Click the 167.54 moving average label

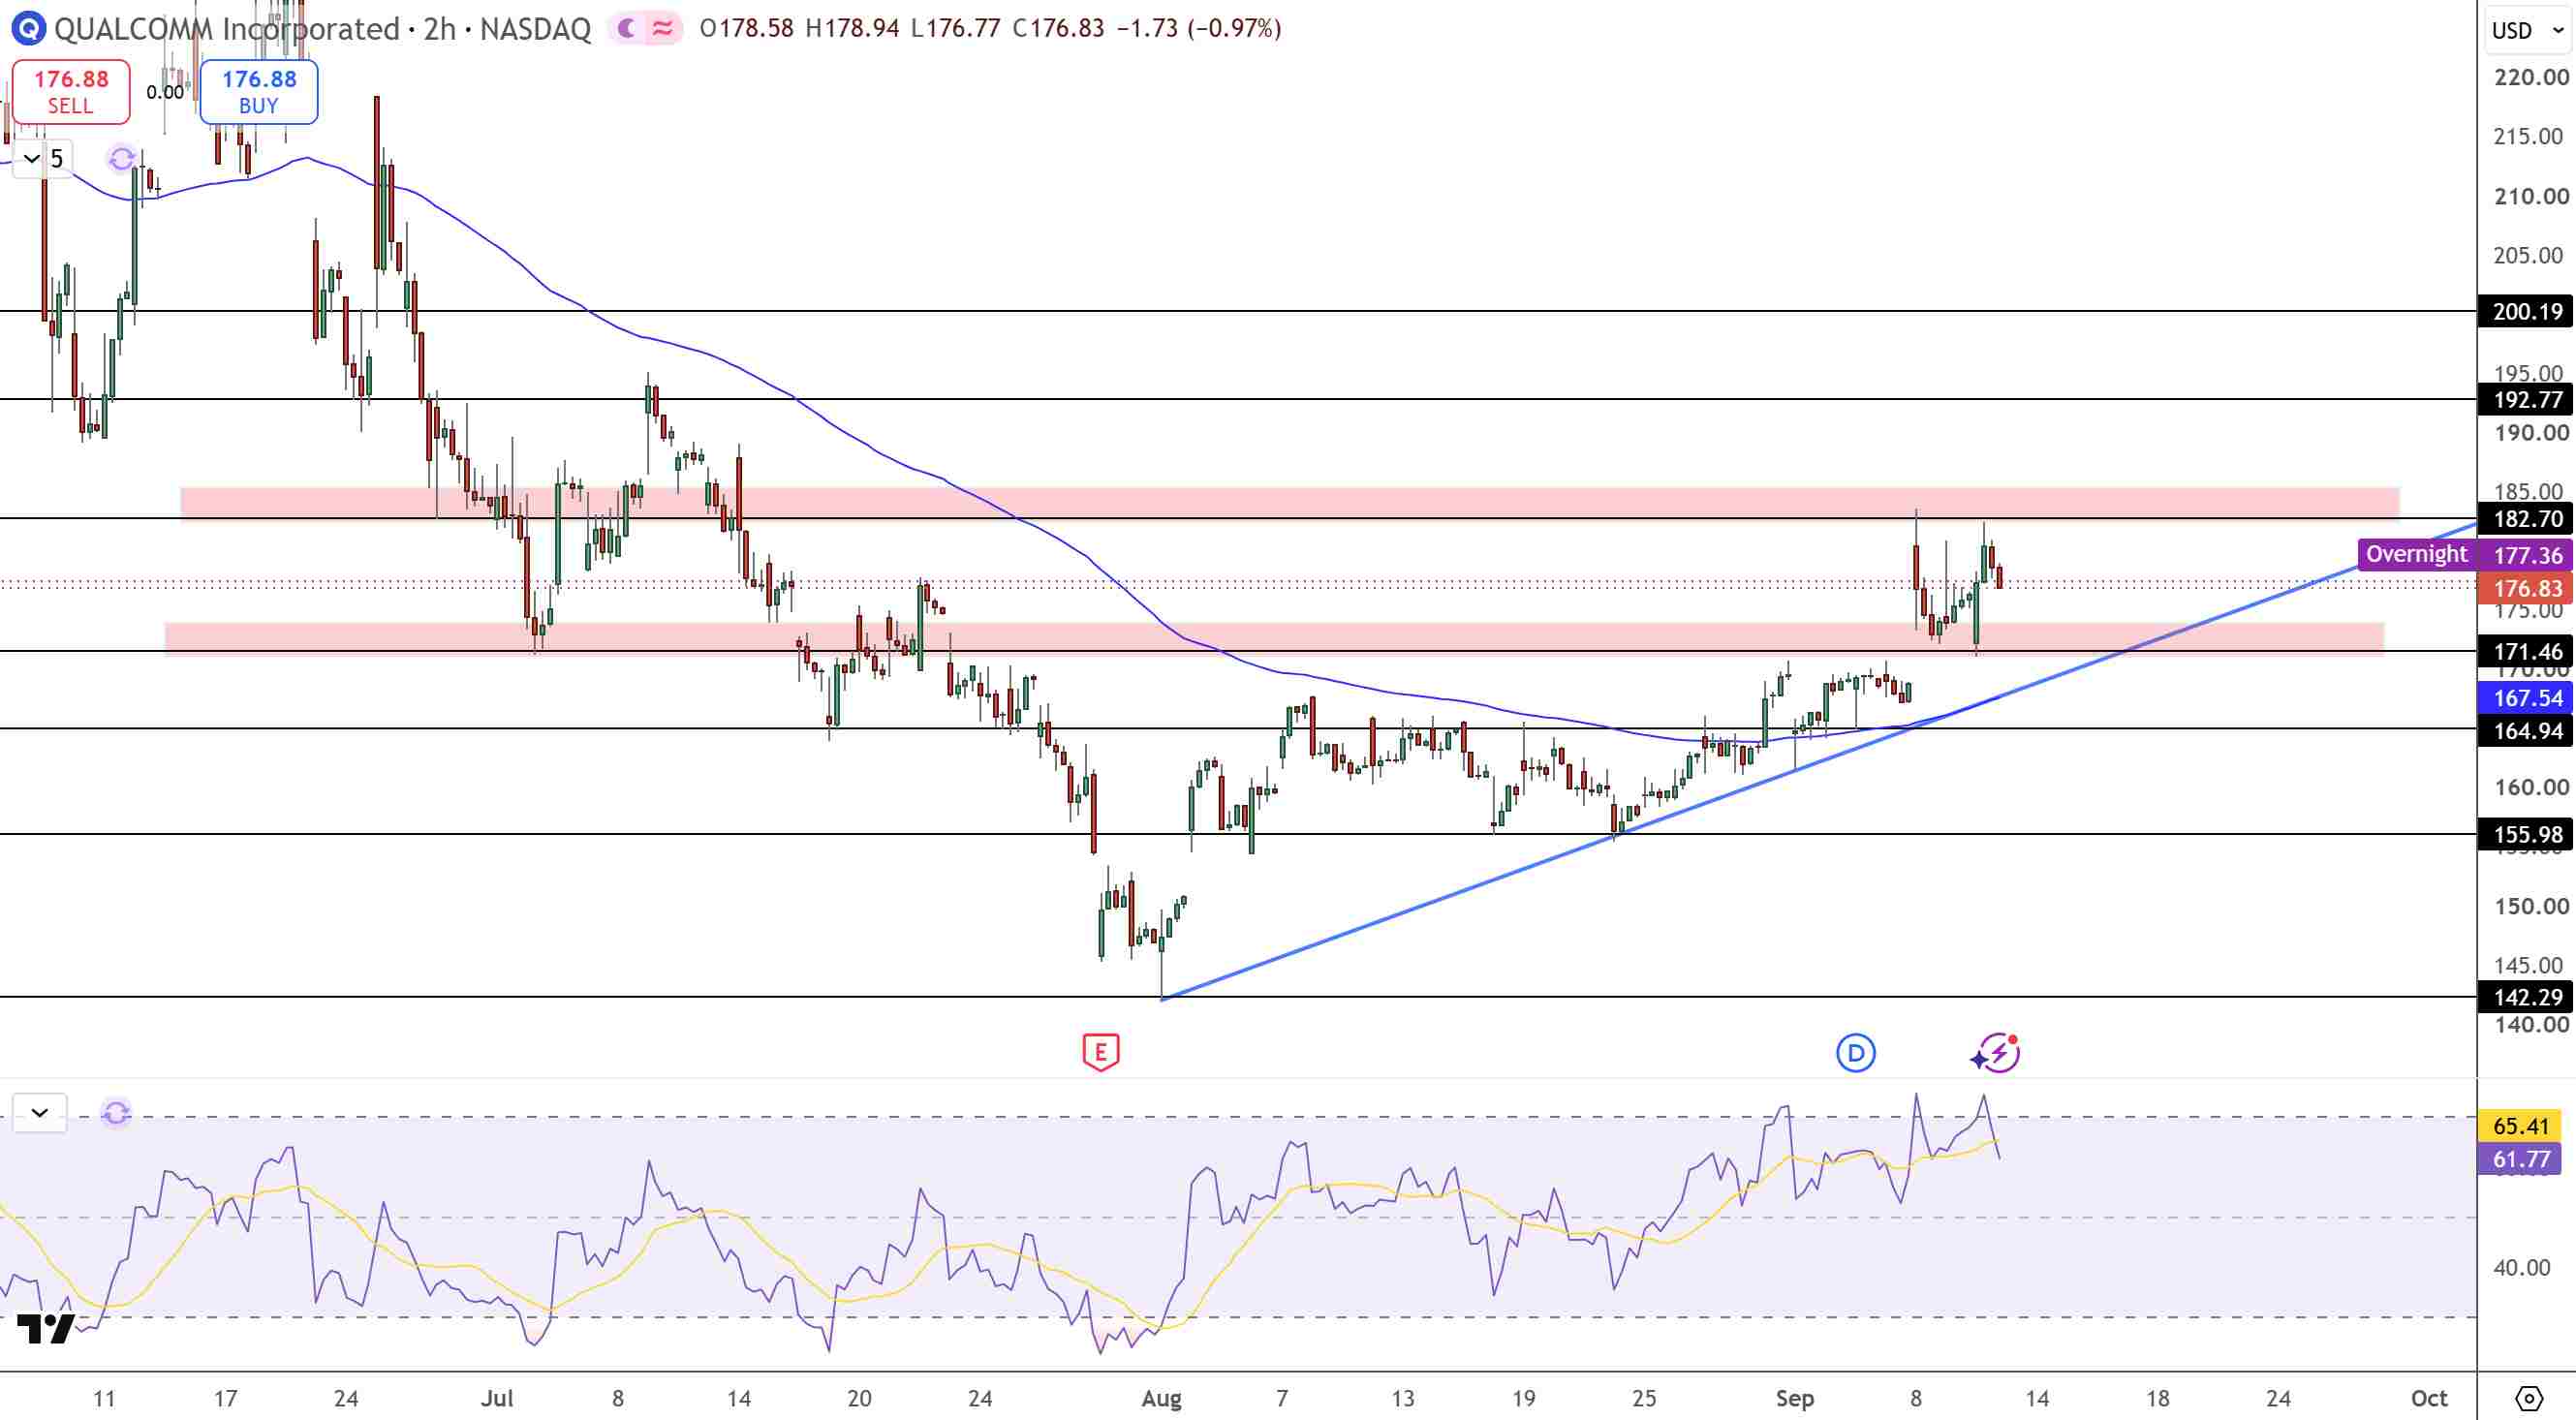tap(2526, 698)
